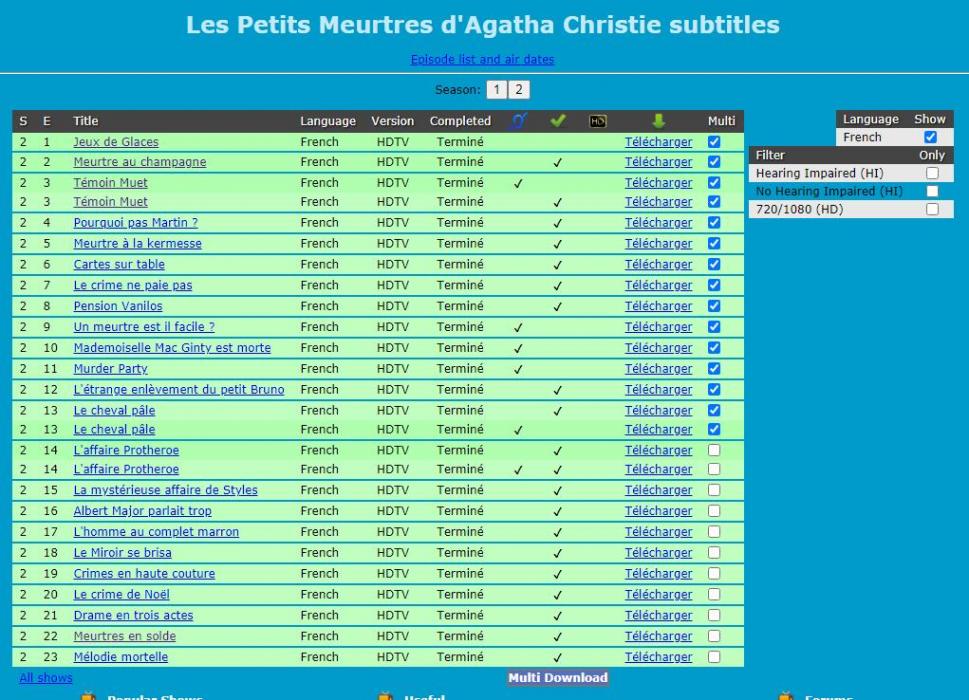969x700 pixels.
Task: Check the Multi box for Drame en trois actes
Action: (x=714, y=615)
